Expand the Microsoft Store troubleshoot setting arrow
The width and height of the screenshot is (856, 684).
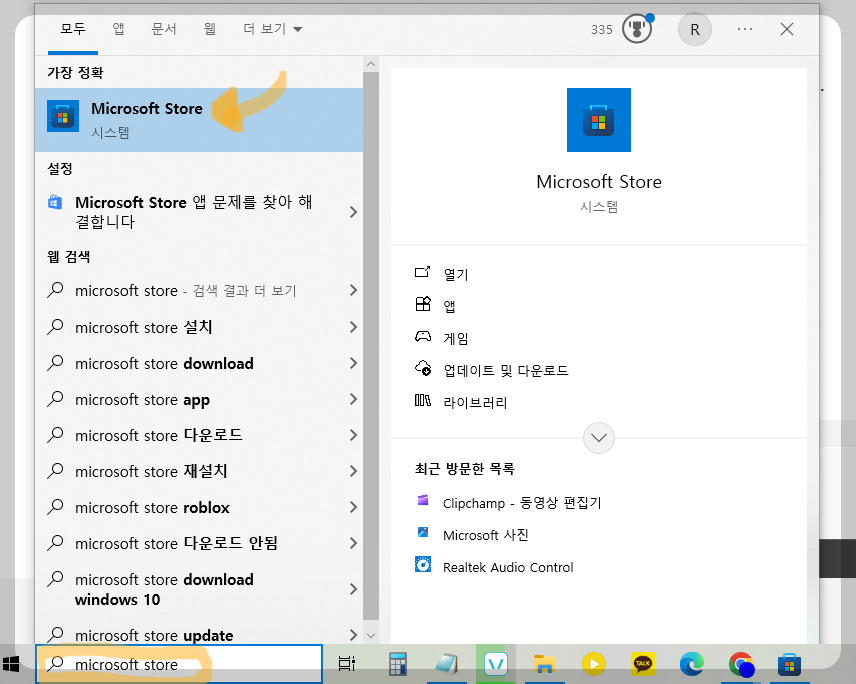click(353, 212)
